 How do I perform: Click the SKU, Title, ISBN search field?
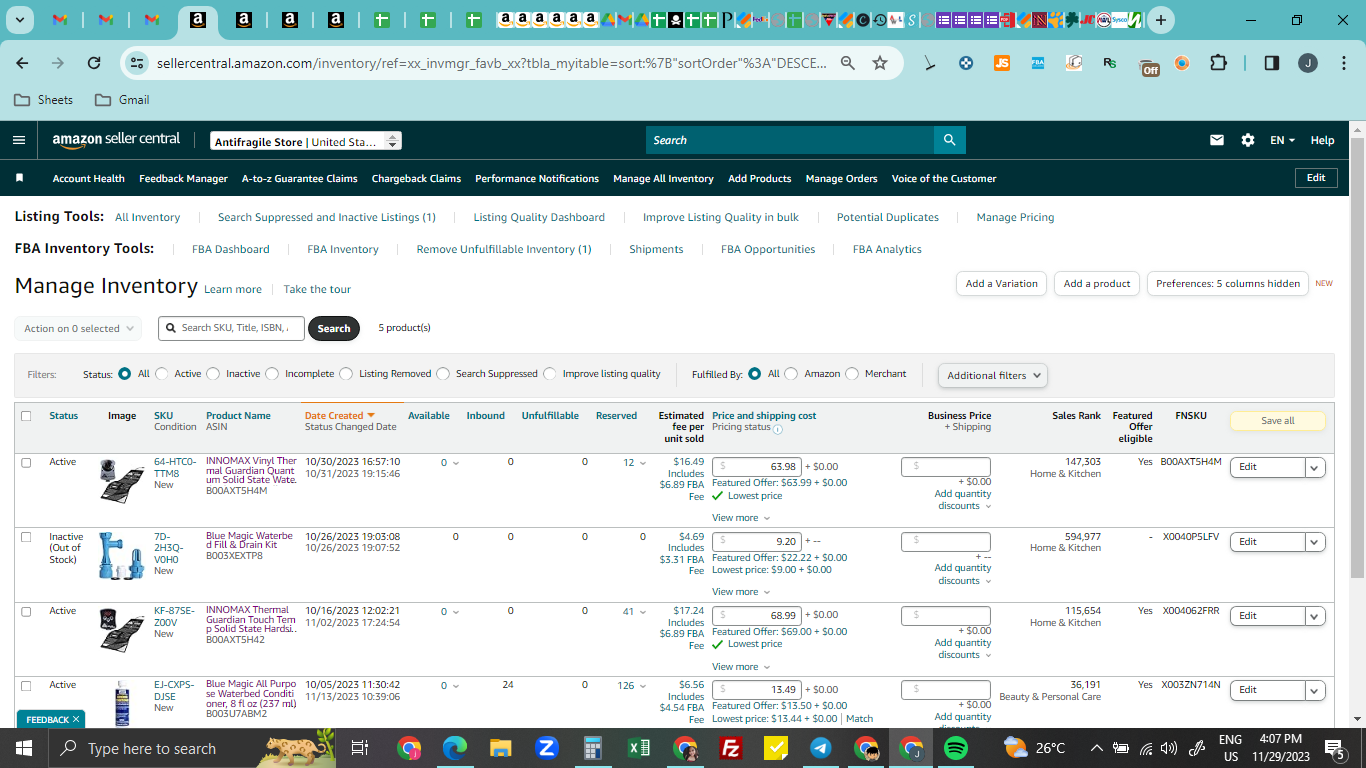click(x=231, y=328)
